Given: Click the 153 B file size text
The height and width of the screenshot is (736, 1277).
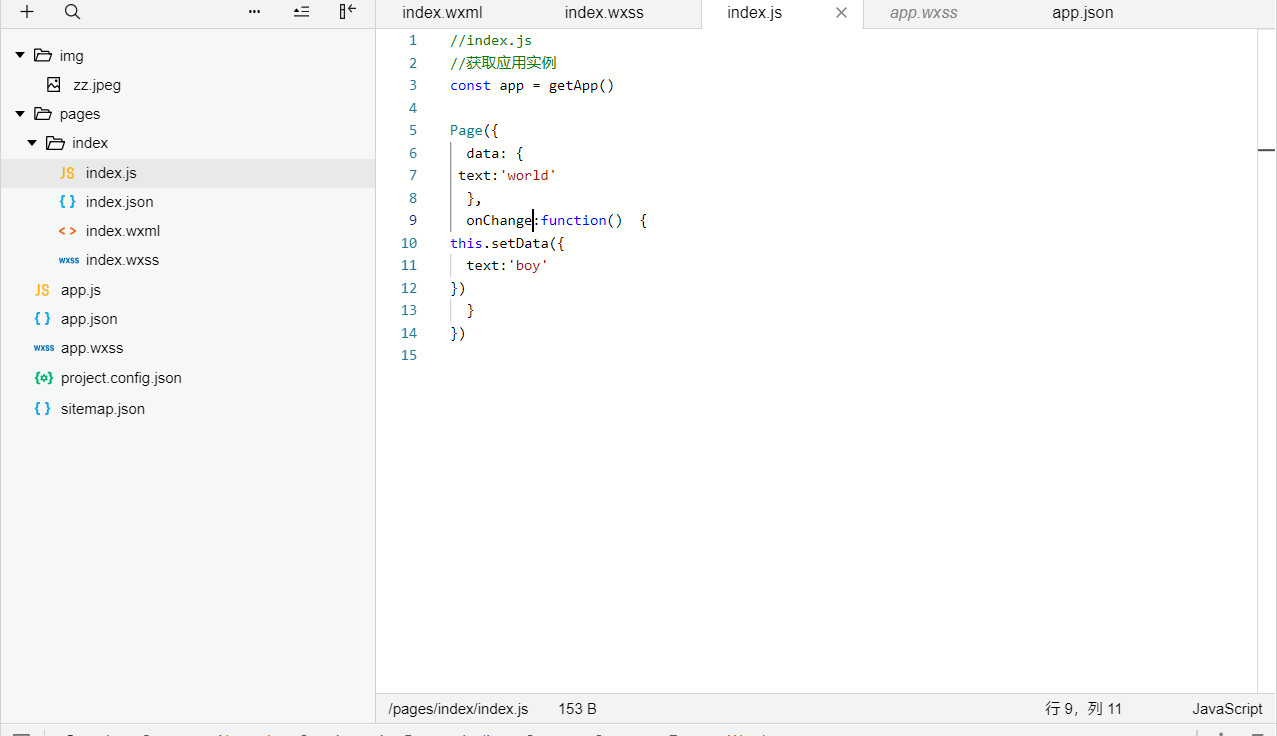Looking at the screenshot, I should 577,709.
